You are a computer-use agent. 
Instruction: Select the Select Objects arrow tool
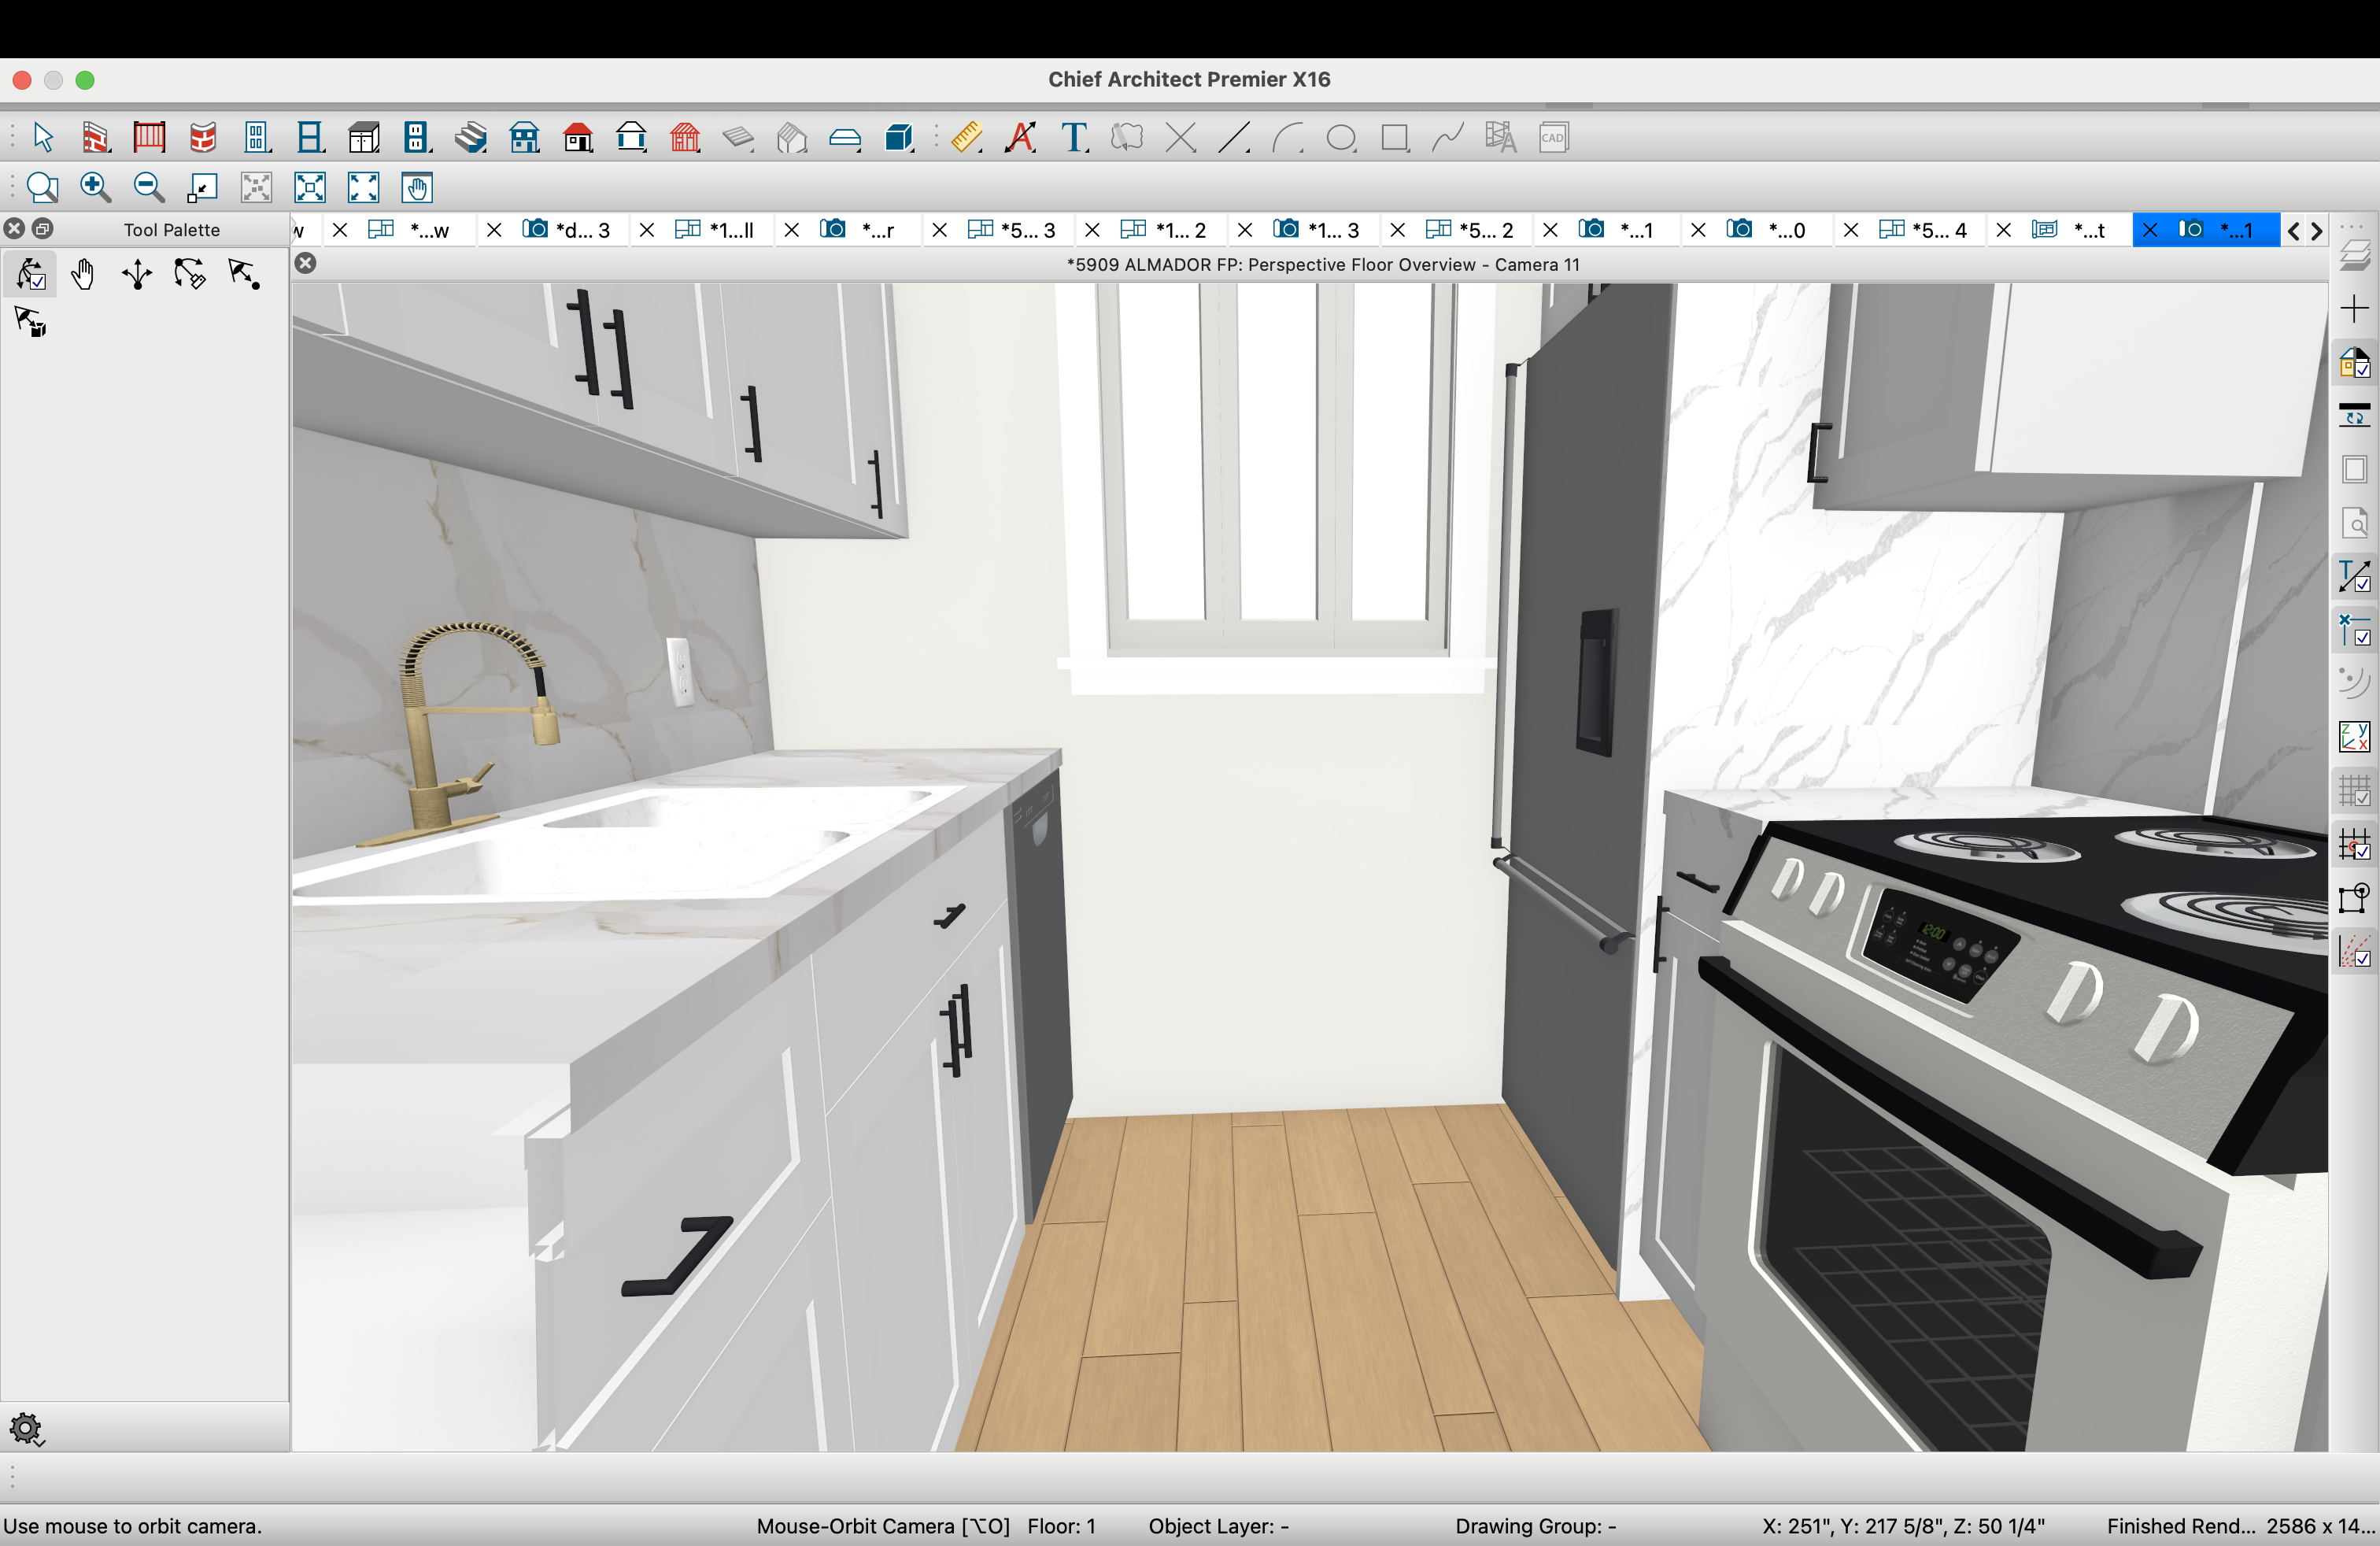(42, 137)
